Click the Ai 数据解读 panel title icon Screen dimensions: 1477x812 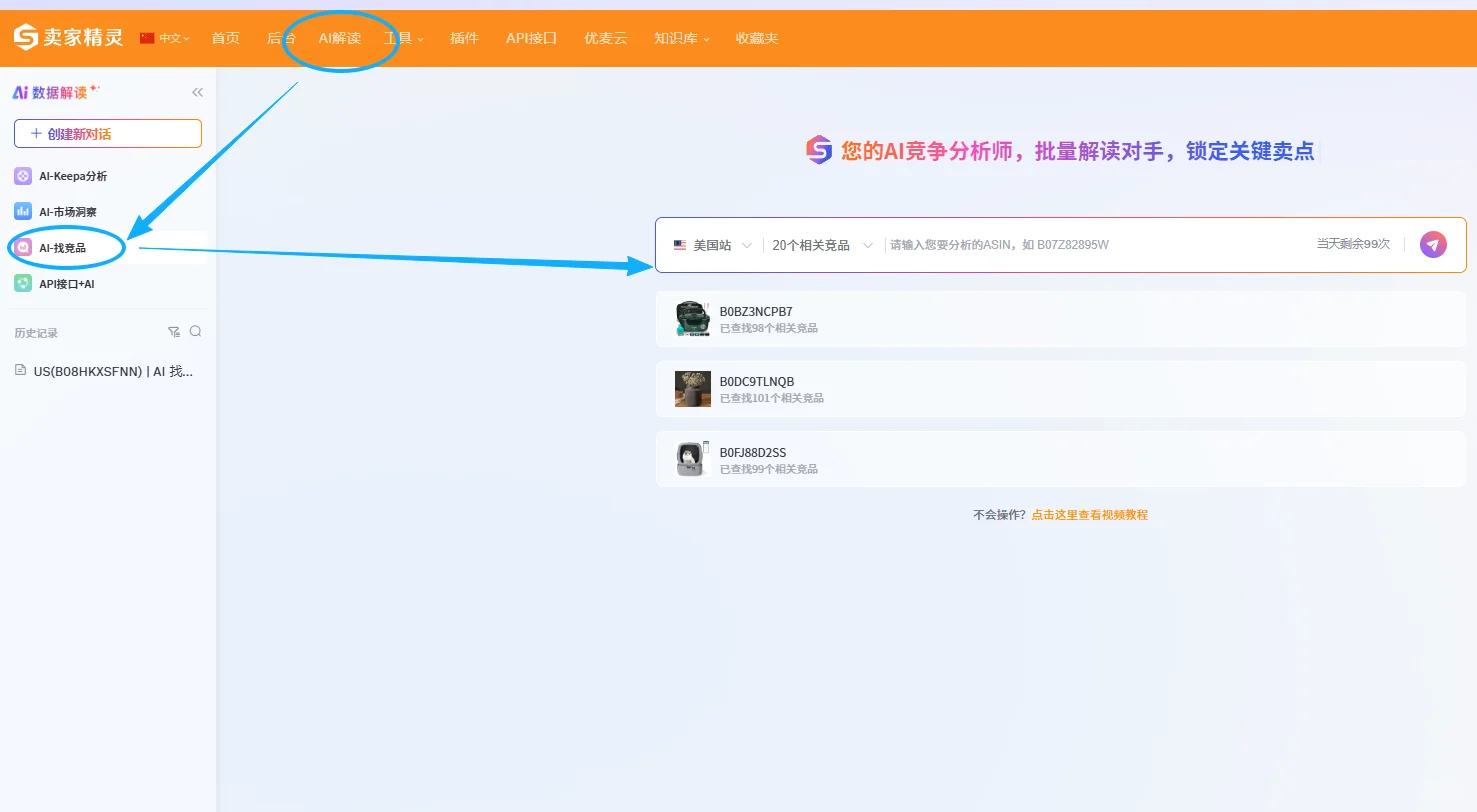(x=22, y=91)
